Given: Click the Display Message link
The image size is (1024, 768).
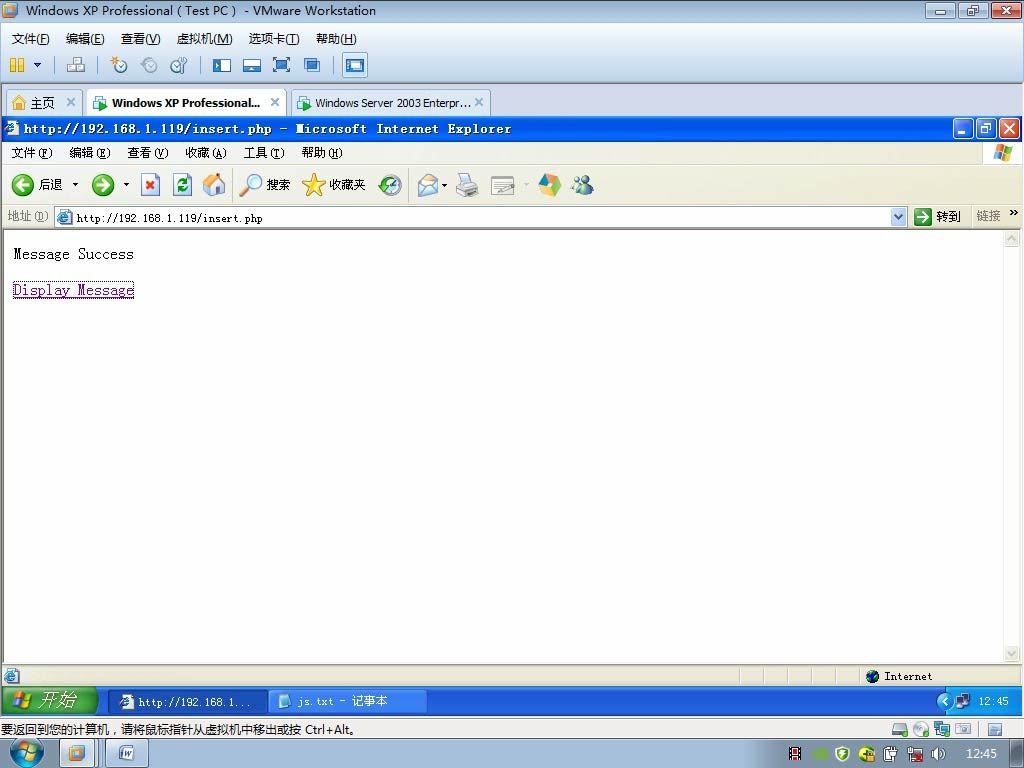Looking at the screenshot, I should pos(73,290).
